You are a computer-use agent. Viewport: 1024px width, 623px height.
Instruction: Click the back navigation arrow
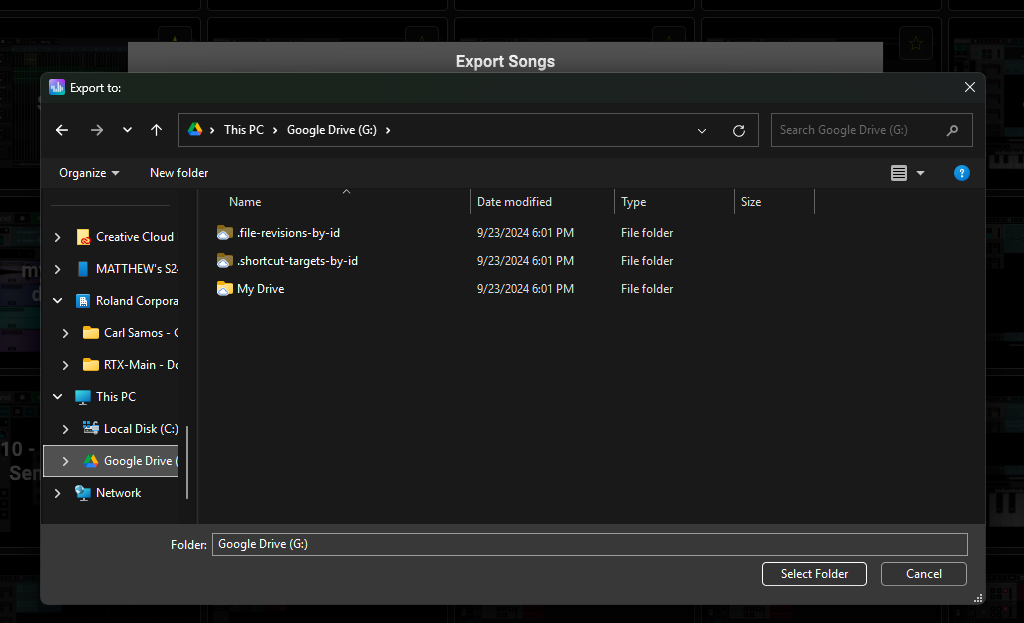tap(61, 129)
